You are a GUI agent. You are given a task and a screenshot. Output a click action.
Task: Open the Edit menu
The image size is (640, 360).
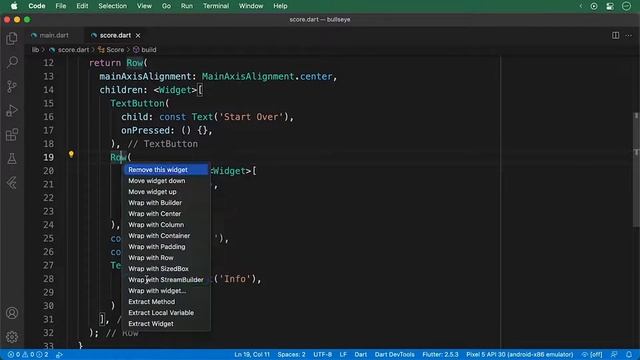coord(82,6)
